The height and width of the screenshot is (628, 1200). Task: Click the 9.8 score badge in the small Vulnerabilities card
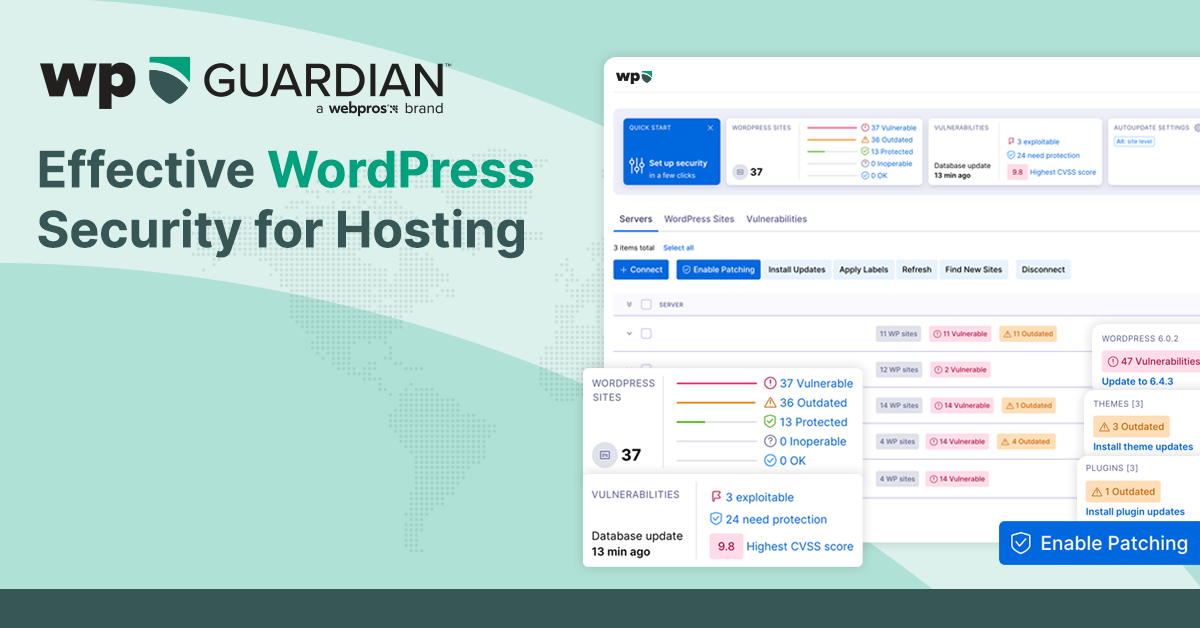(1016, 172)
